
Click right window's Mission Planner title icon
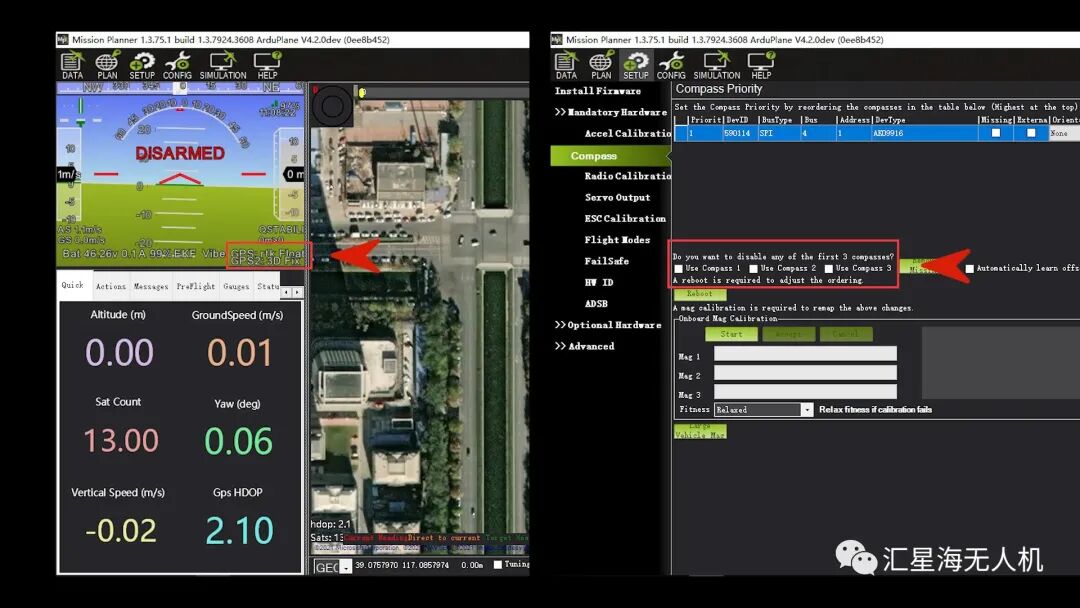click(x=557, y=40)
